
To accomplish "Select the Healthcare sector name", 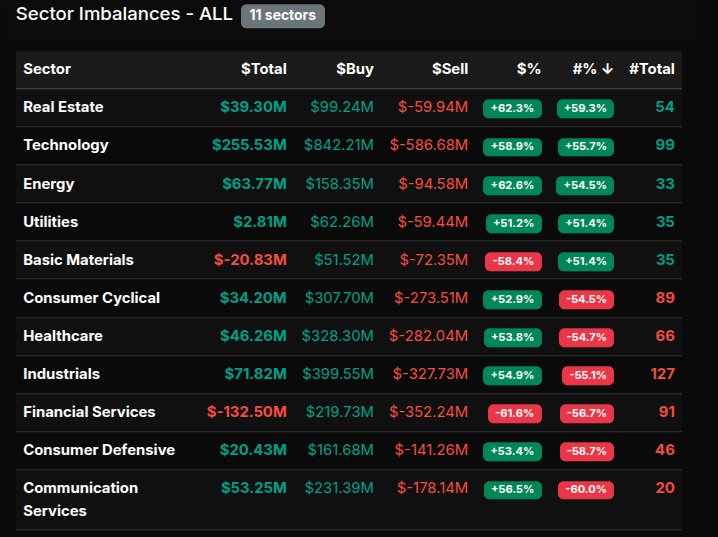I will pyautogui.click(x=63, y=336).
